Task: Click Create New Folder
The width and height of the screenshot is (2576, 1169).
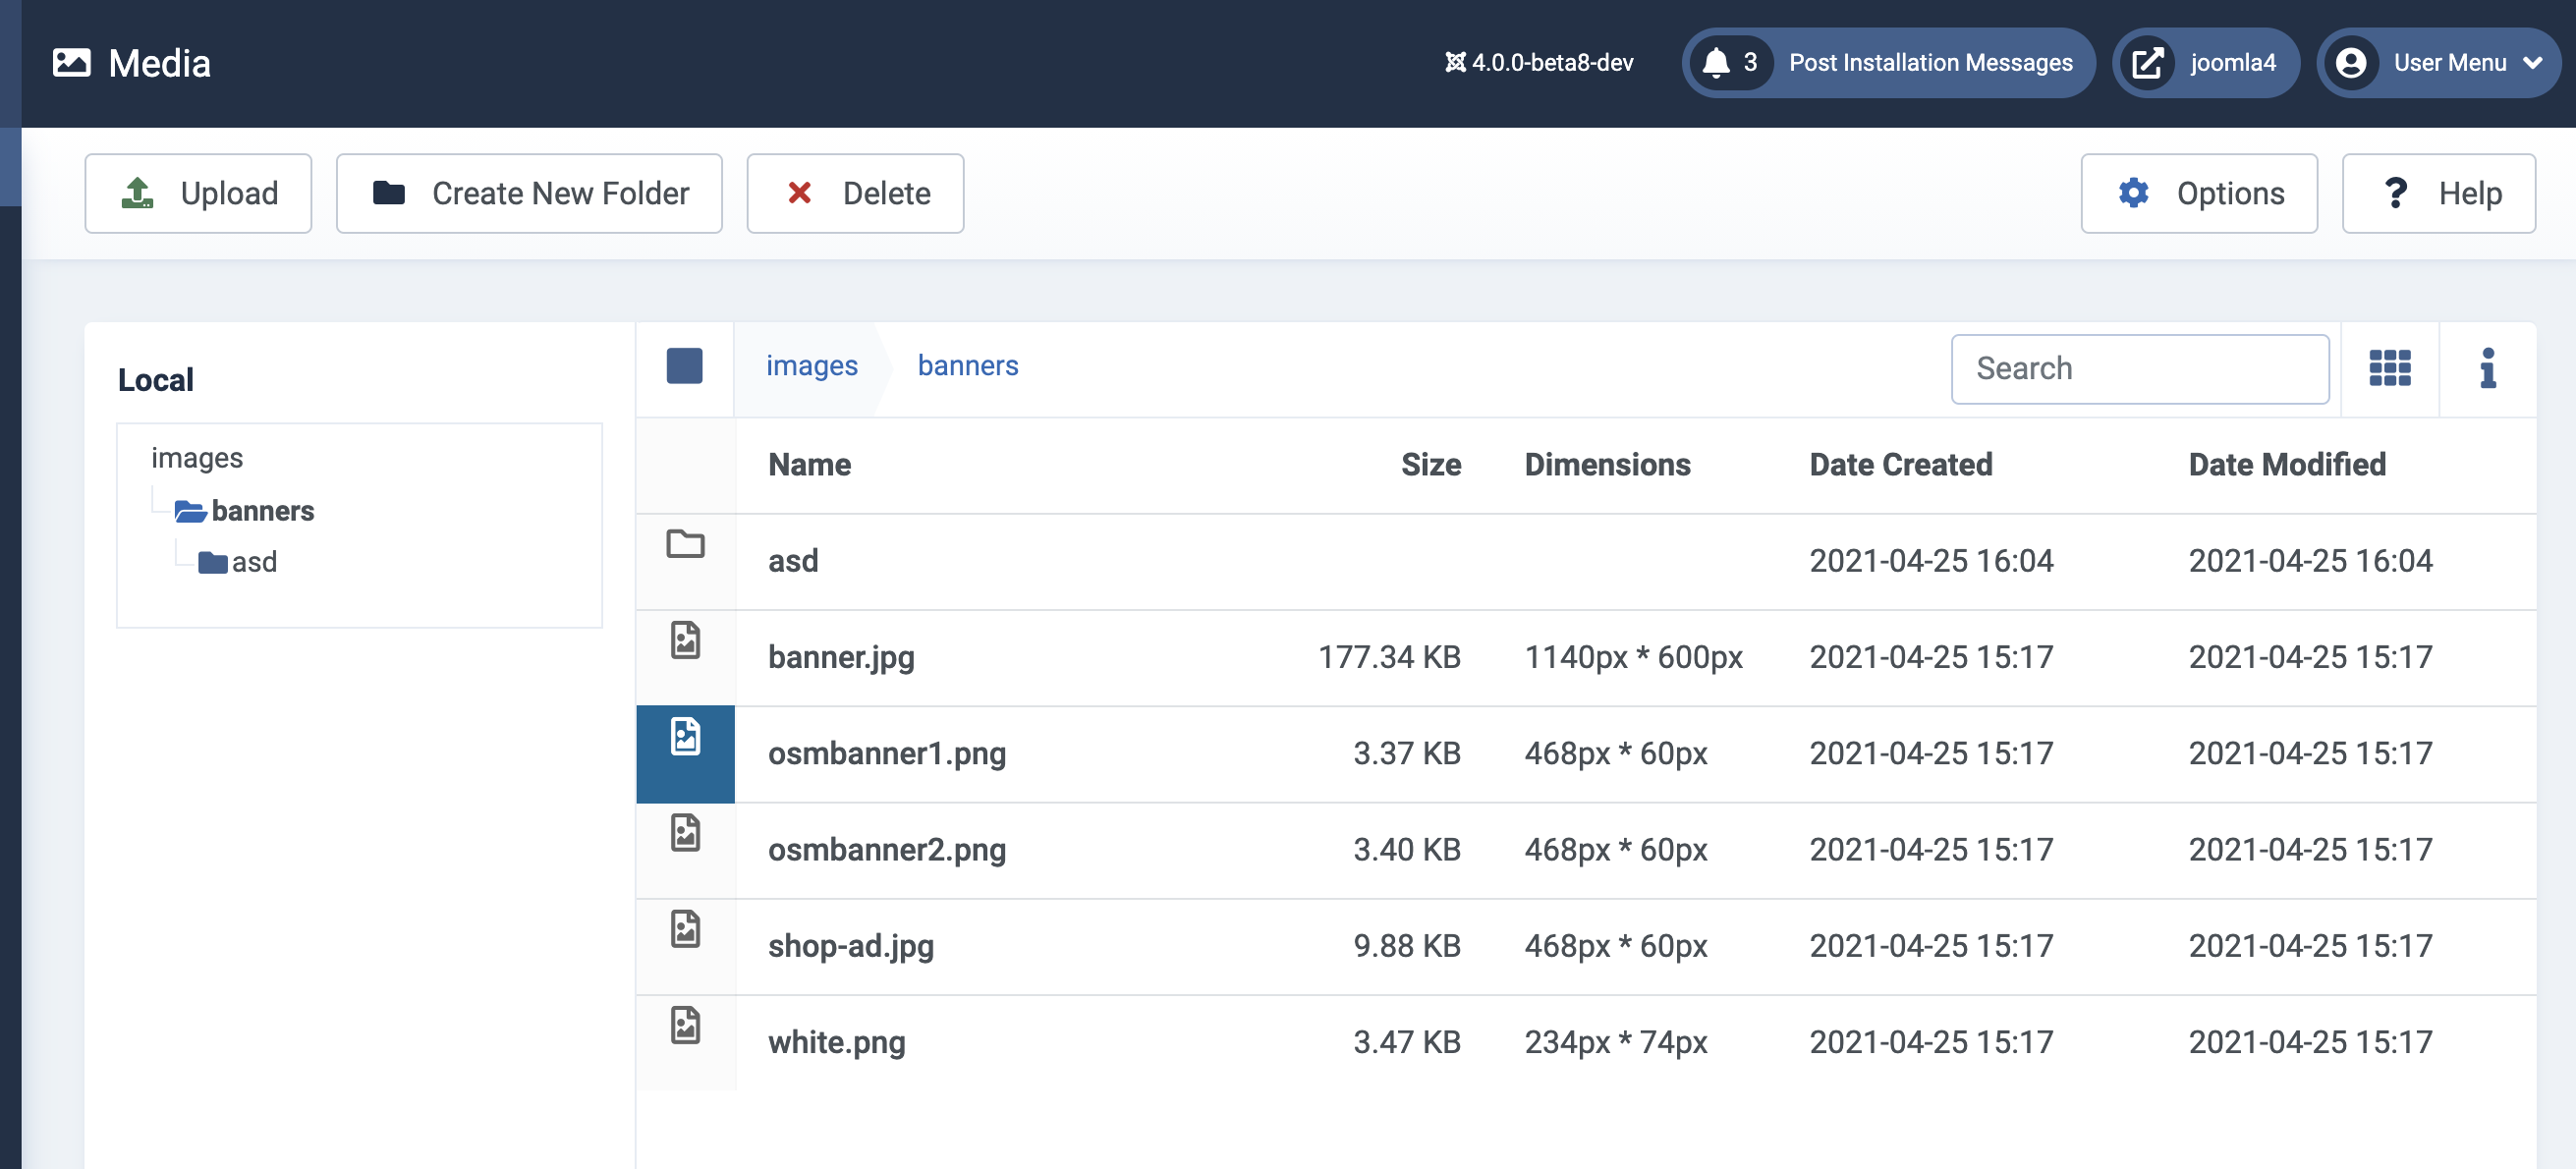Action: coord(529,193)
